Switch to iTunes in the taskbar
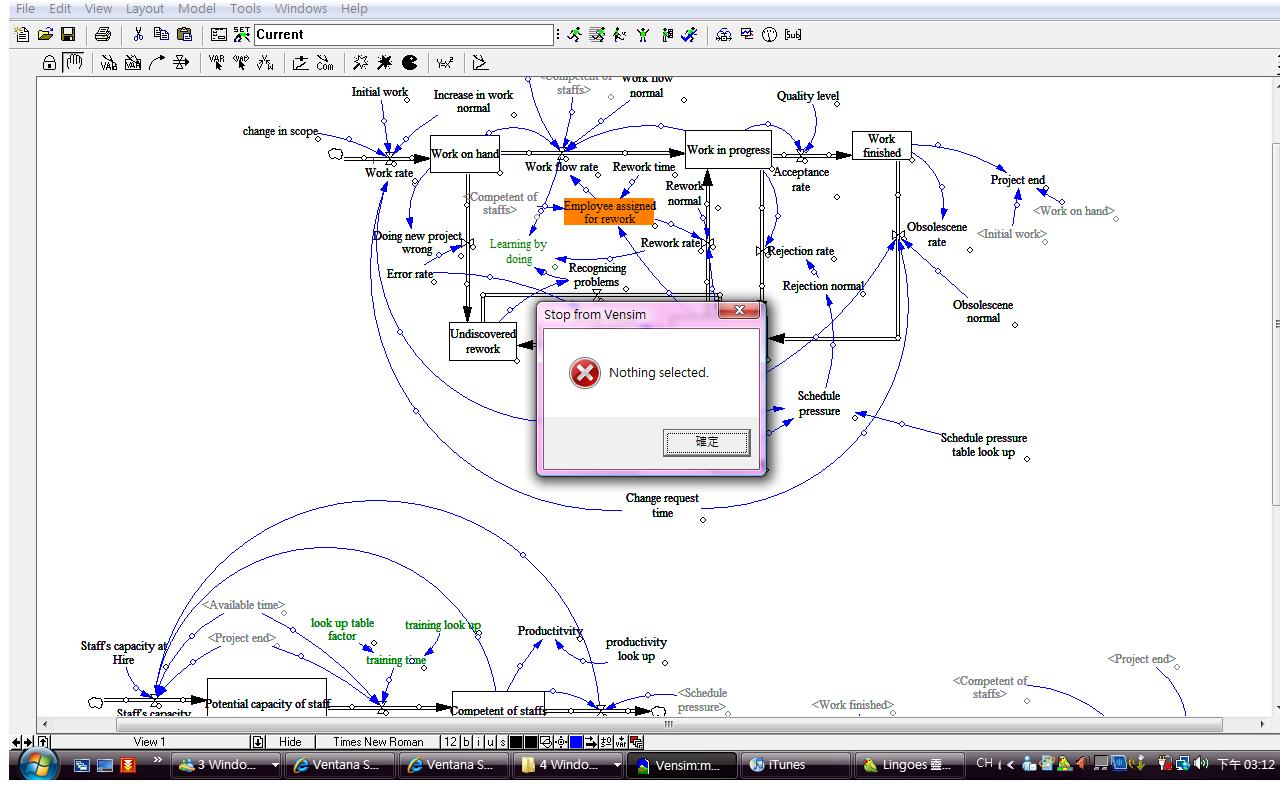Screen dimensions: 1280x800 click(795, 765)
